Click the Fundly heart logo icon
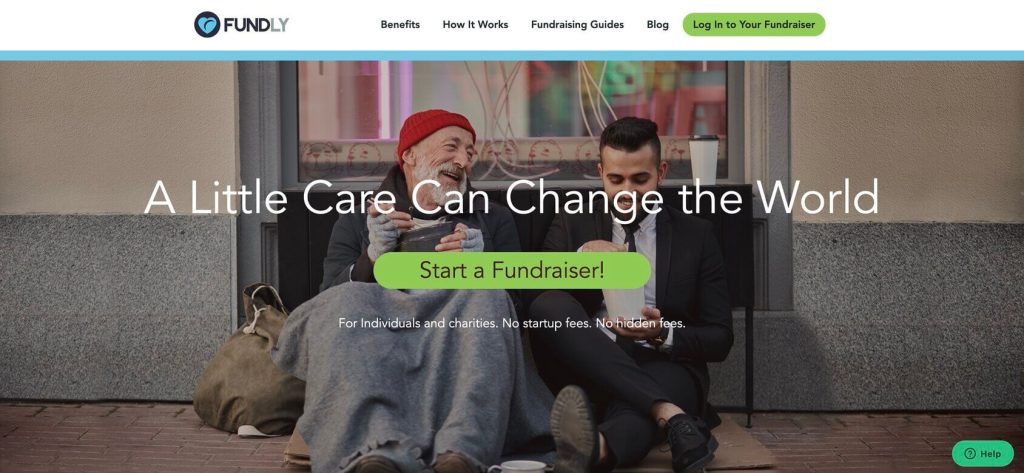 [207, 25]
